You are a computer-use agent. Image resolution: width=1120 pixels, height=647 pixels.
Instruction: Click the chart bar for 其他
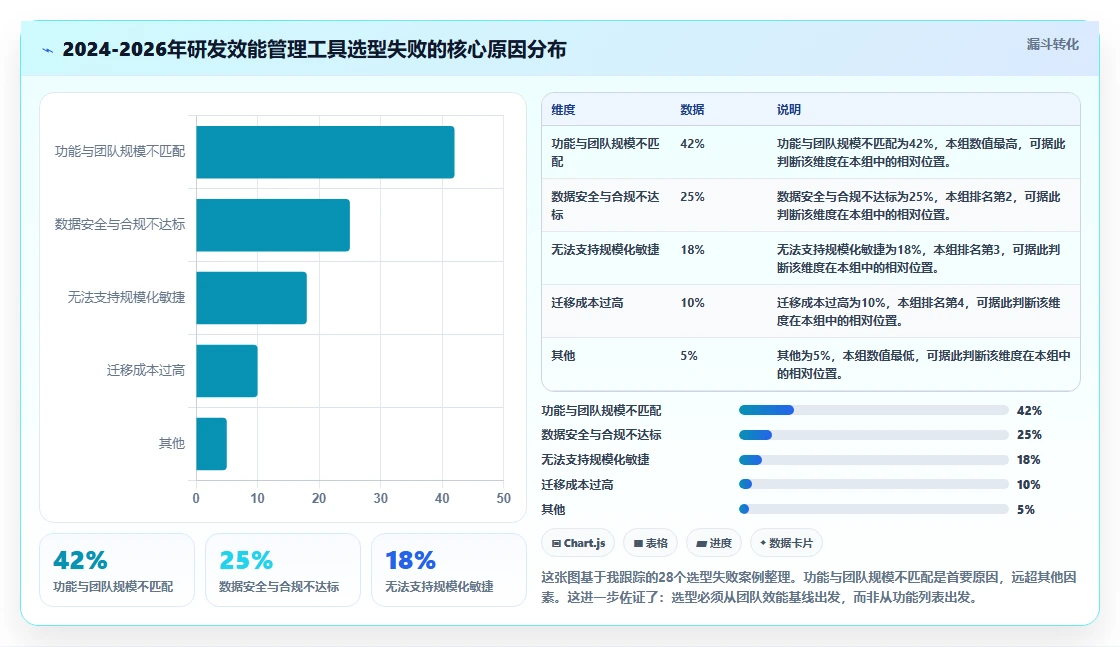tap(211, 443)
